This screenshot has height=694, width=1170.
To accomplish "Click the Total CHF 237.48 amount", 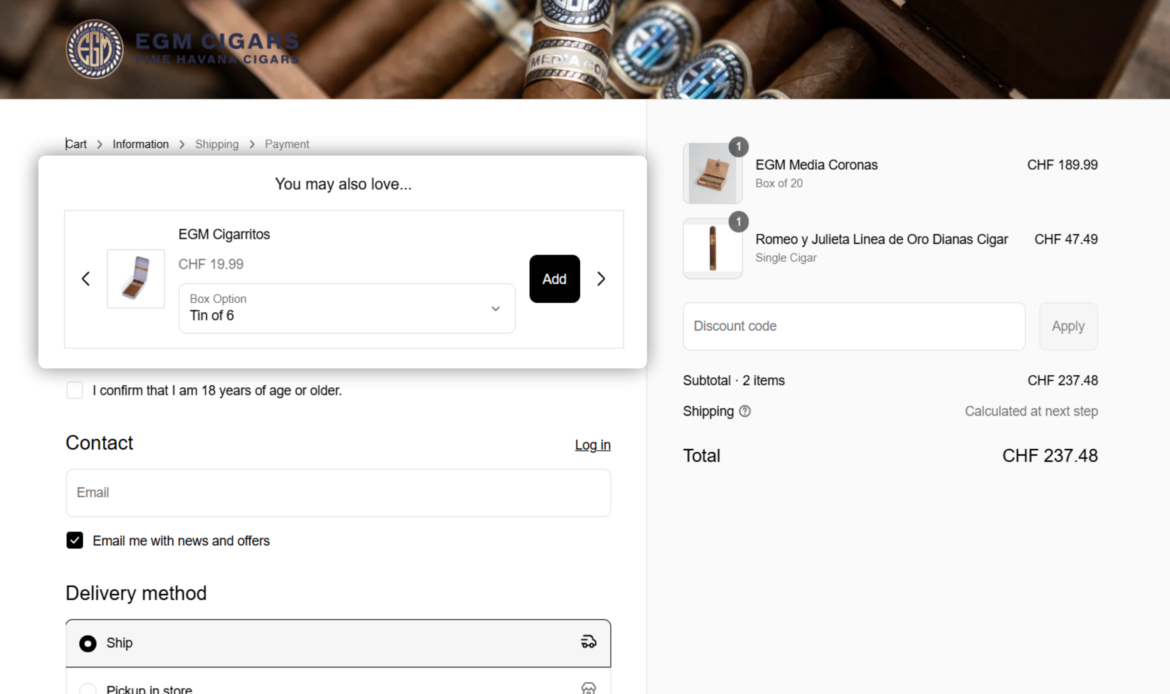I will [1050, 456].
